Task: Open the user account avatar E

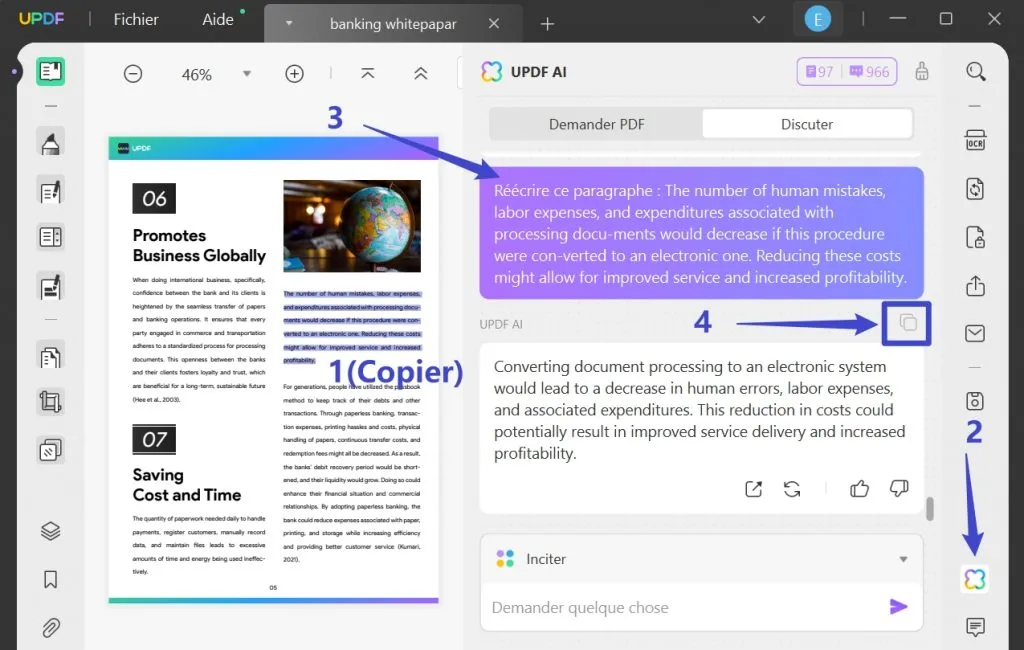Action: point(818,19)
